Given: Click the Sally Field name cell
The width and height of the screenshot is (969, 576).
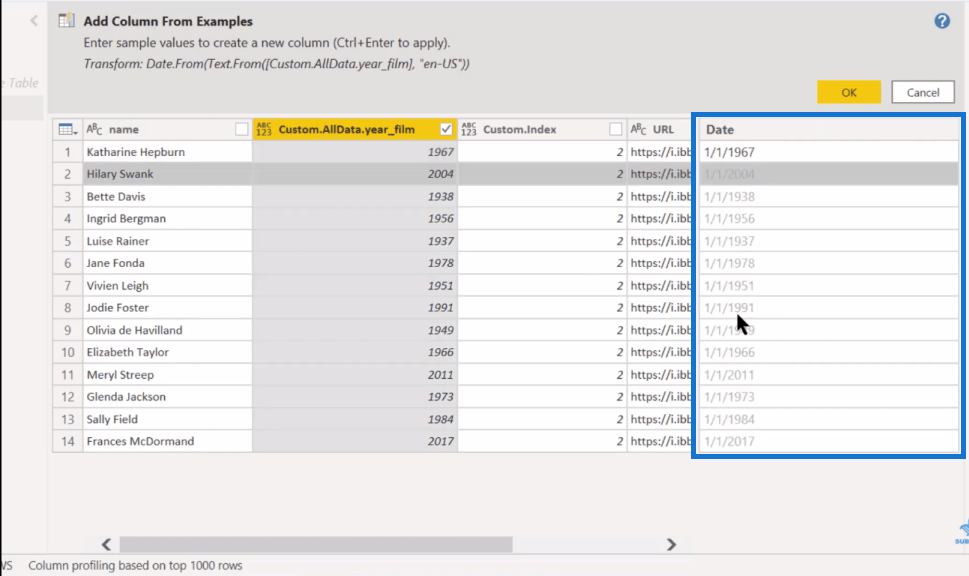Looking at the screenshot, I should tap(167, 419).
